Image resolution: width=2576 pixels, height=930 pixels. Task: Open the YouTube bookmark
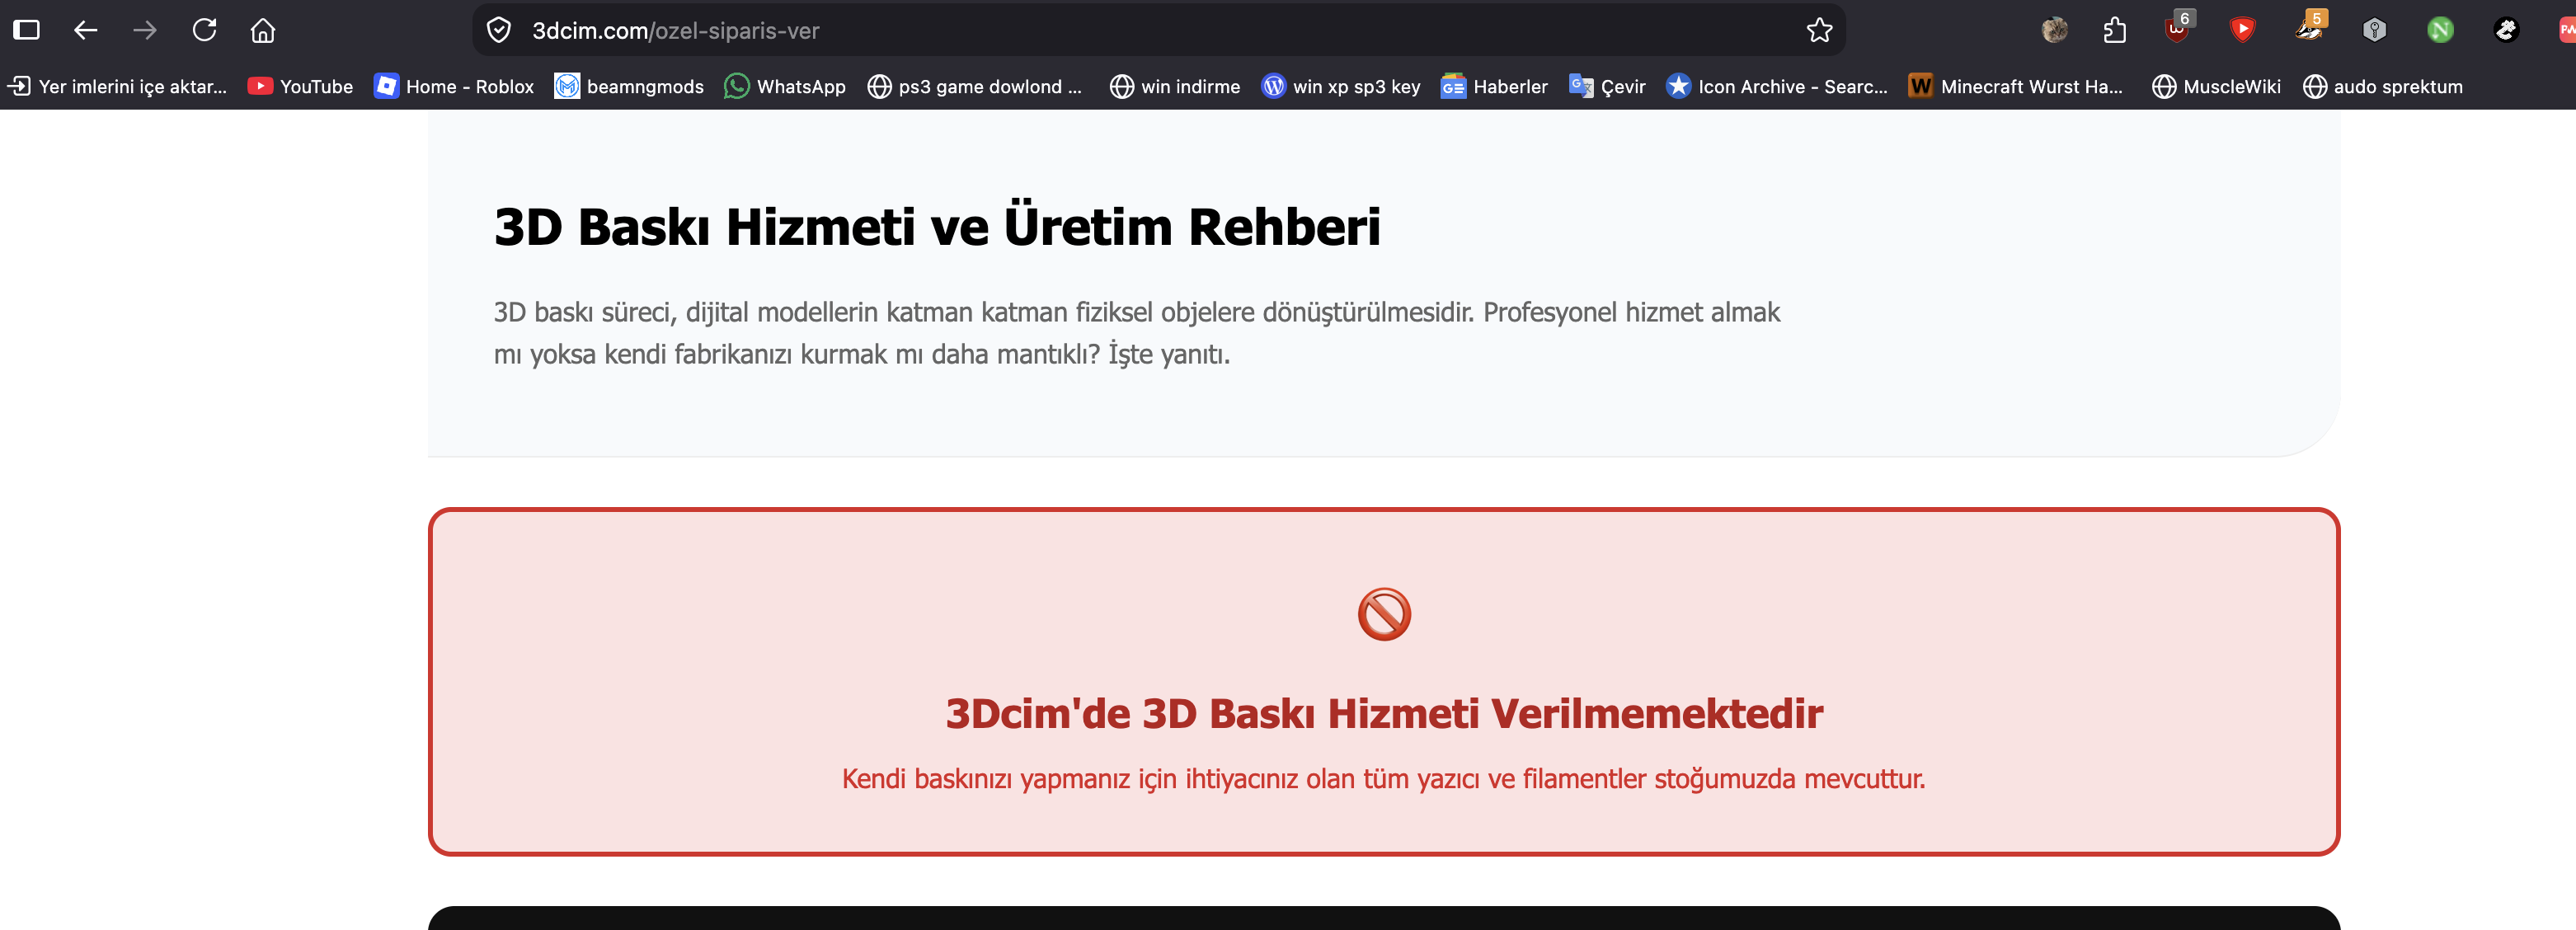pos(300,87)
